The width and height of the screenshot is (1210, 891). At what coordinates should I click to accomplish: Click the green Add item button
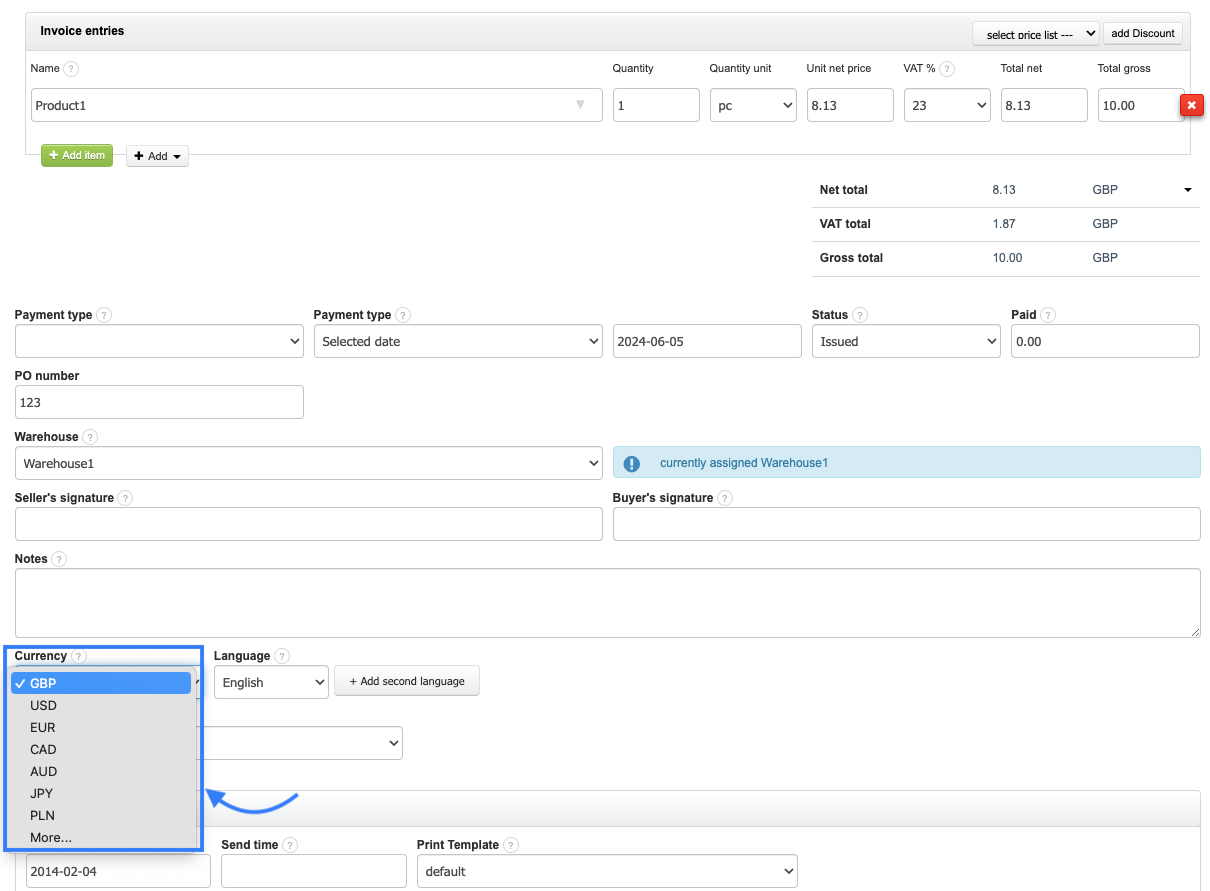tap(77, 156)
